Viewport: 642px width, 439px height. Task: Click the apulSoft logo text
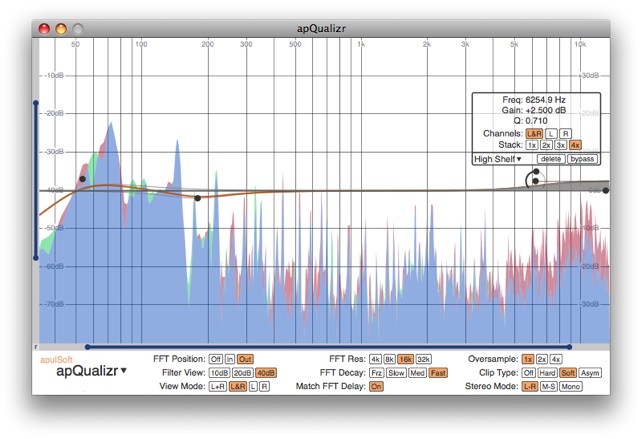tap(56, 360)
